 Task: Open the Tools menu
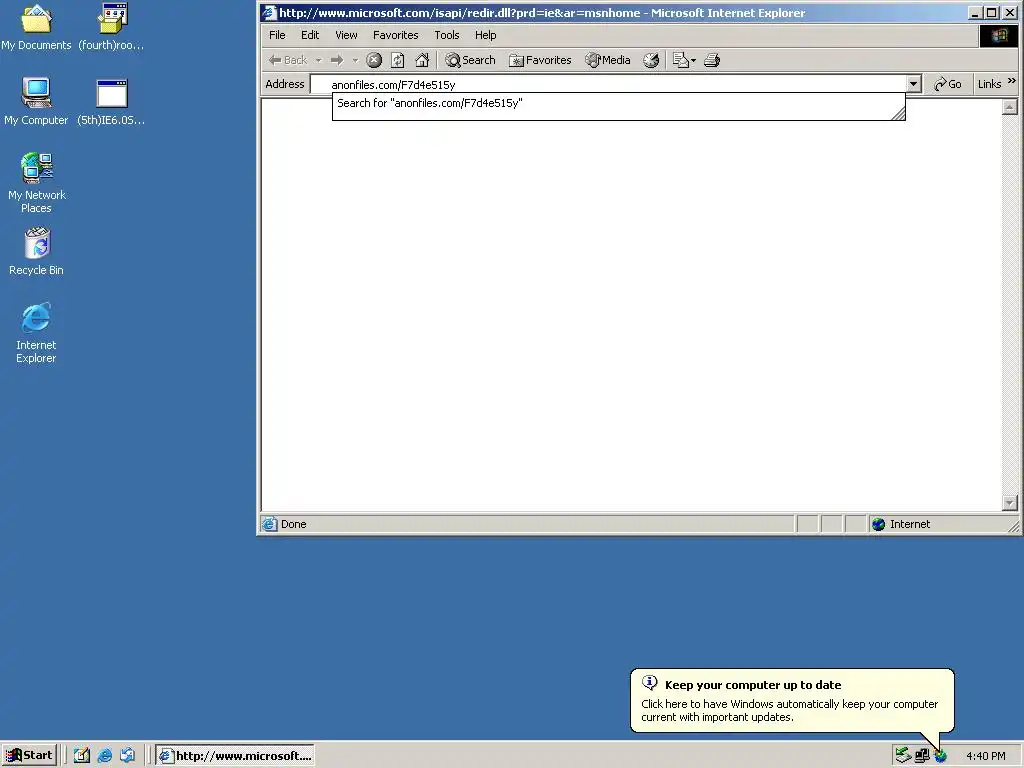coord(447,35)
